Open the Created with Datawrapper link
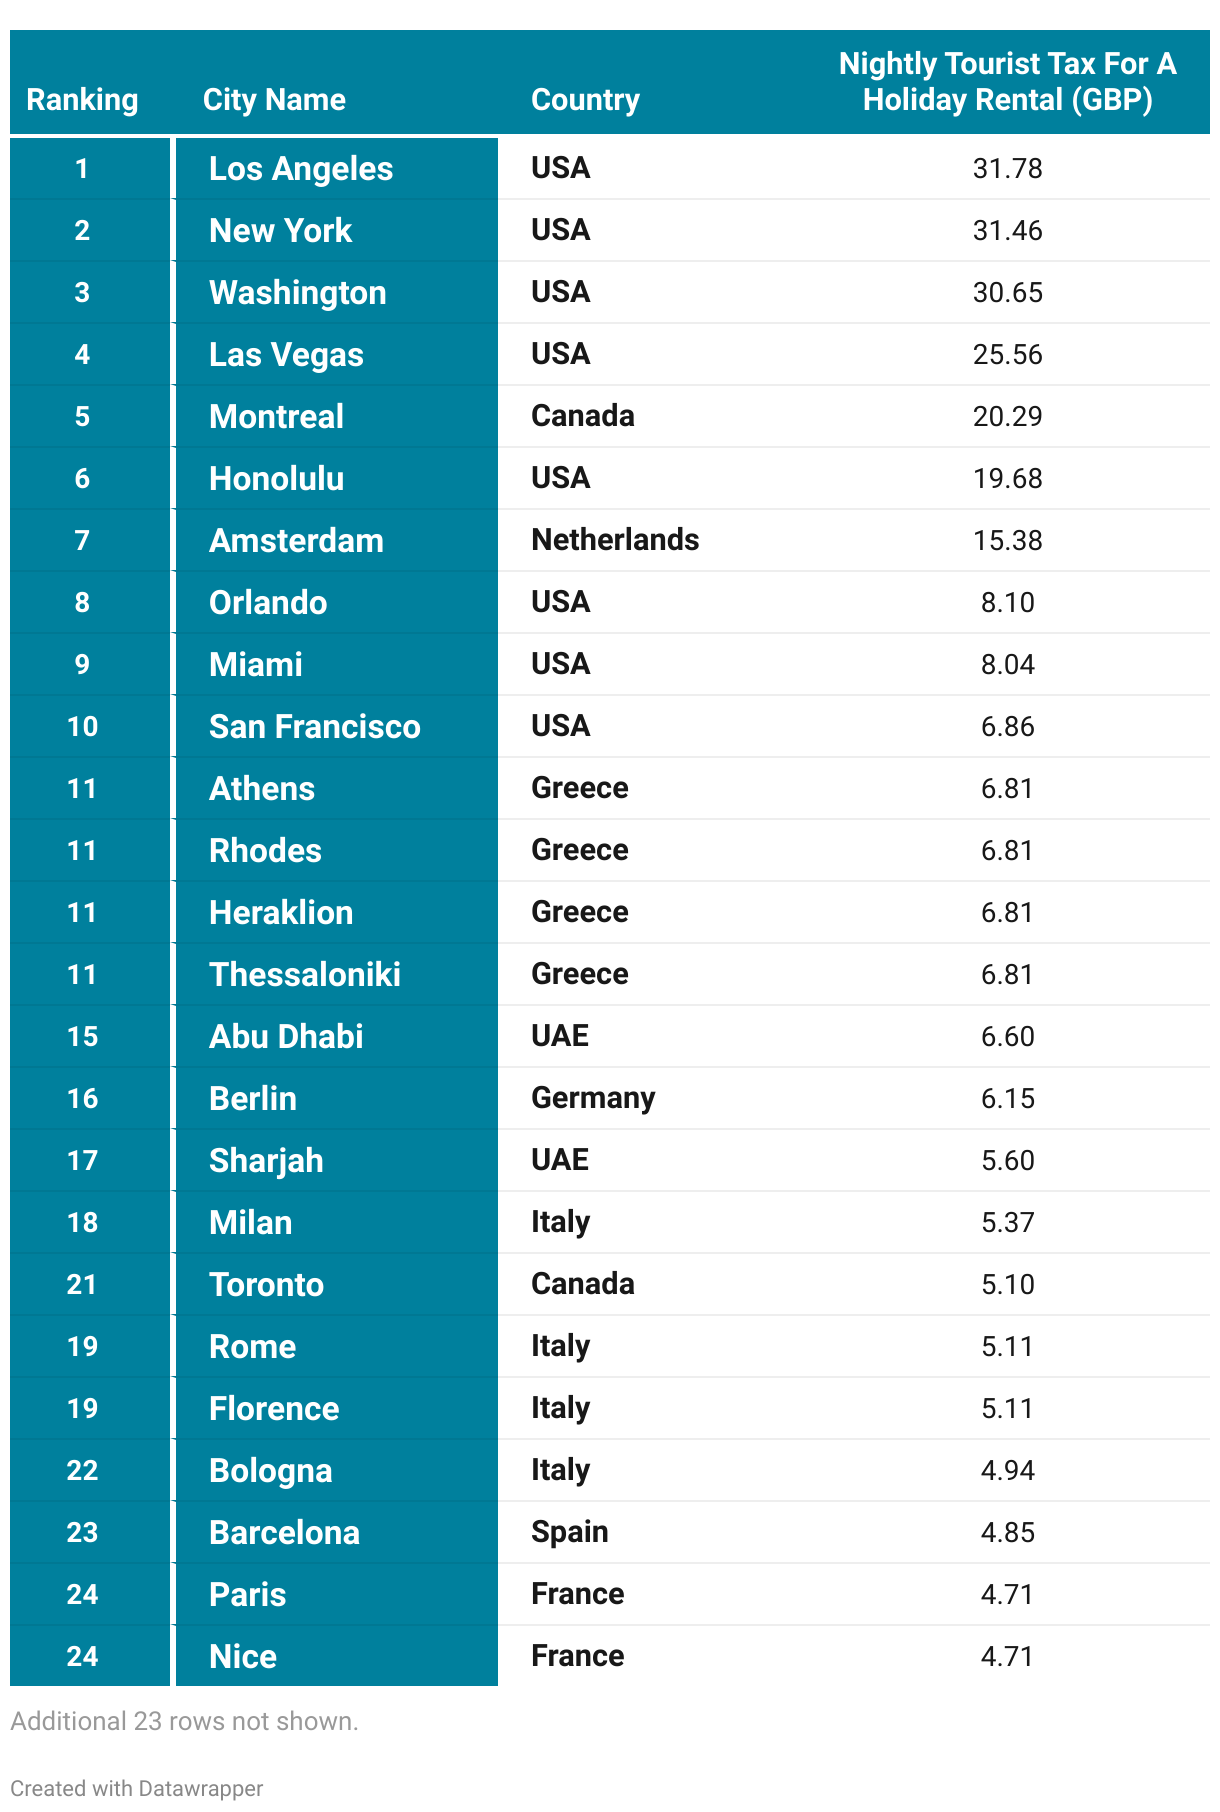Image resolution: width=1220 pixels, height=1812 pixels. 137,1788
